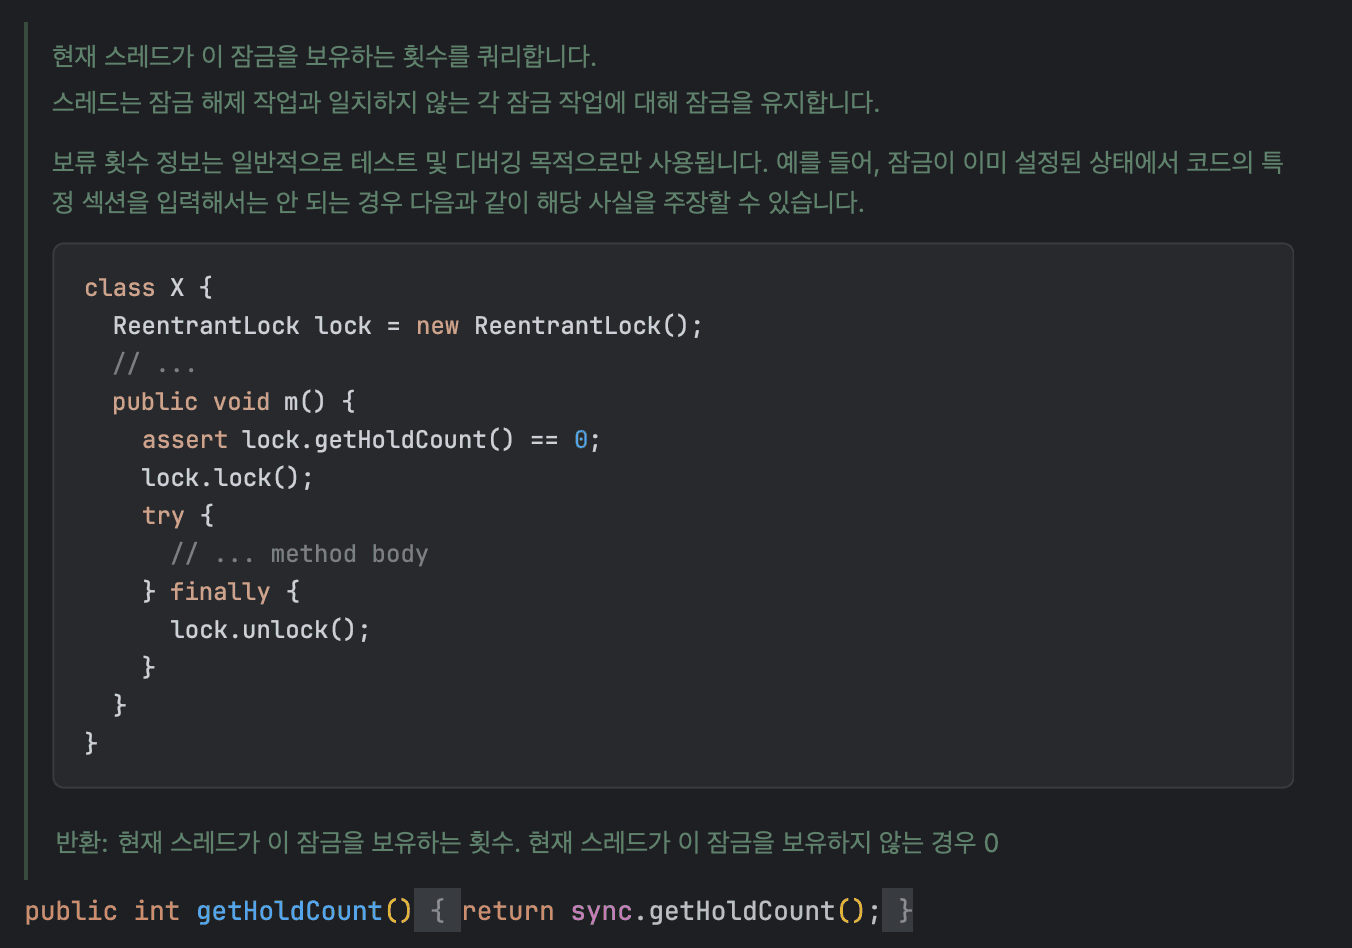This screenshot has width=1352, height=948.
Task: Click the lock.lock() statement
Action: tap(227, 478)
